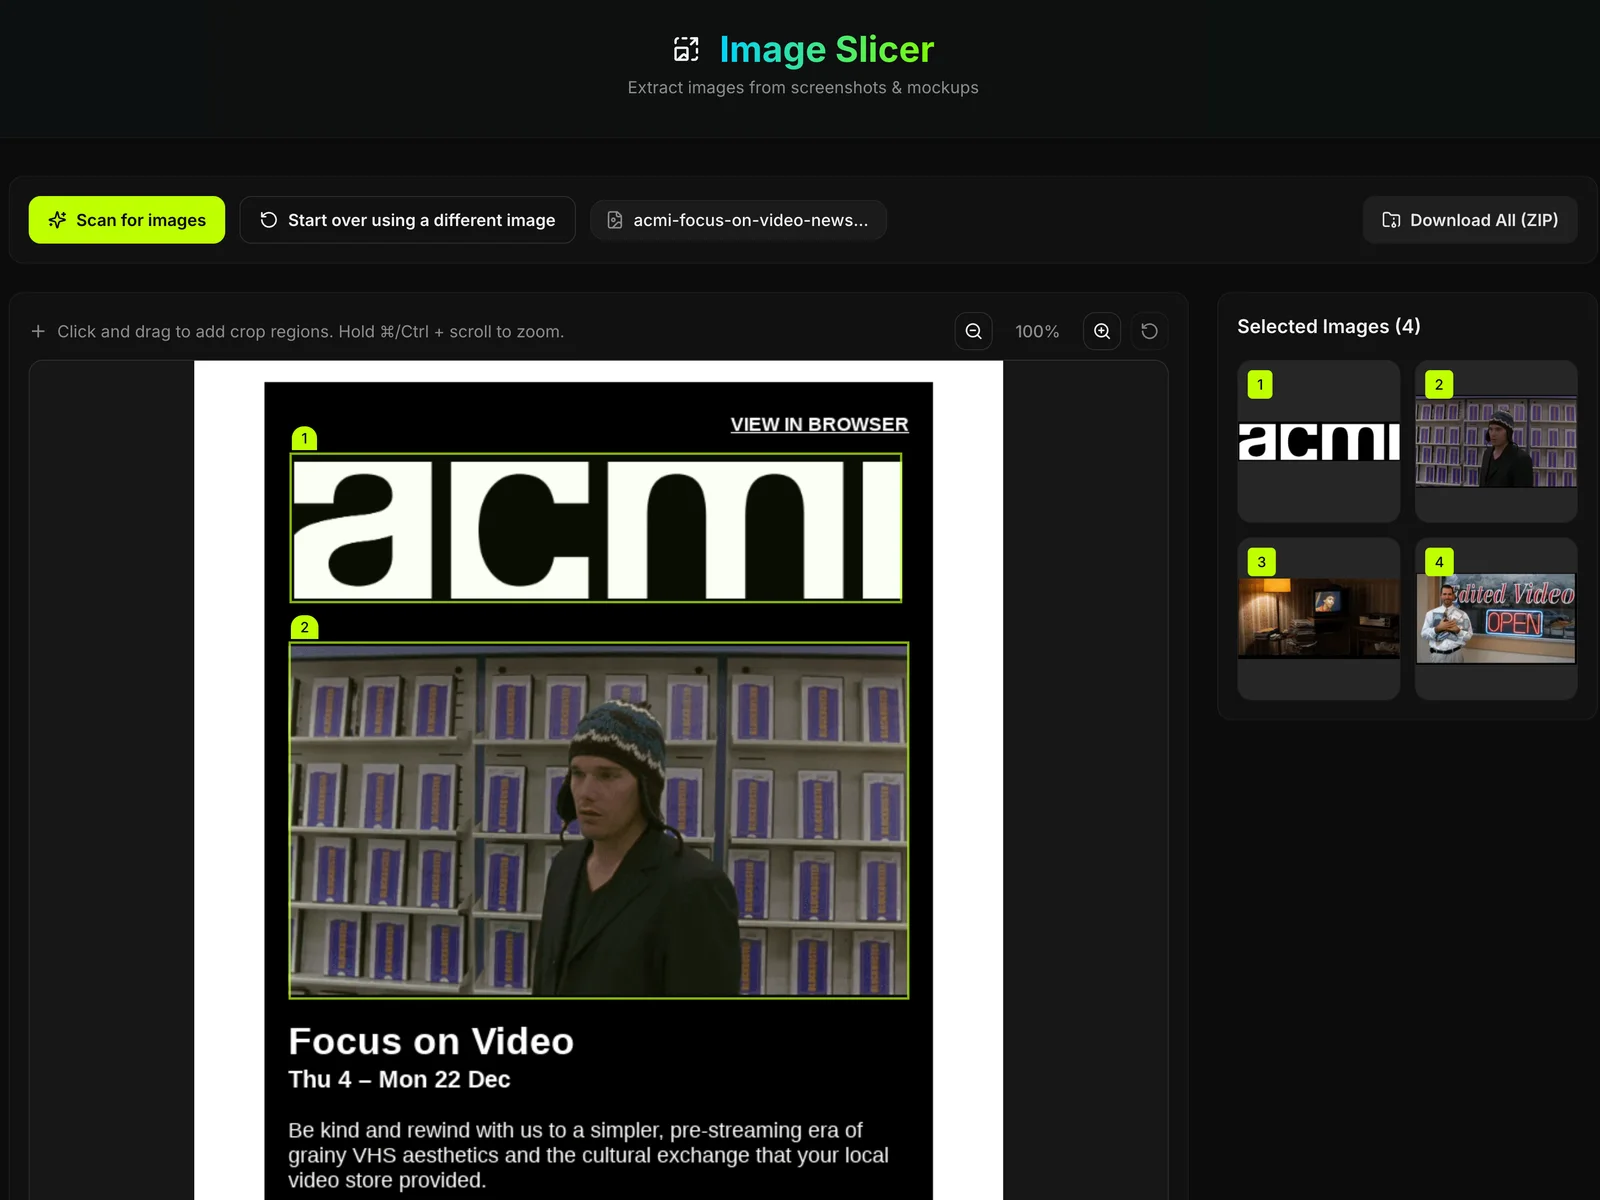The height and width of the screenshot is (1200, 1600).
Task: Click the Scan for images button
Action: point(127,220)
